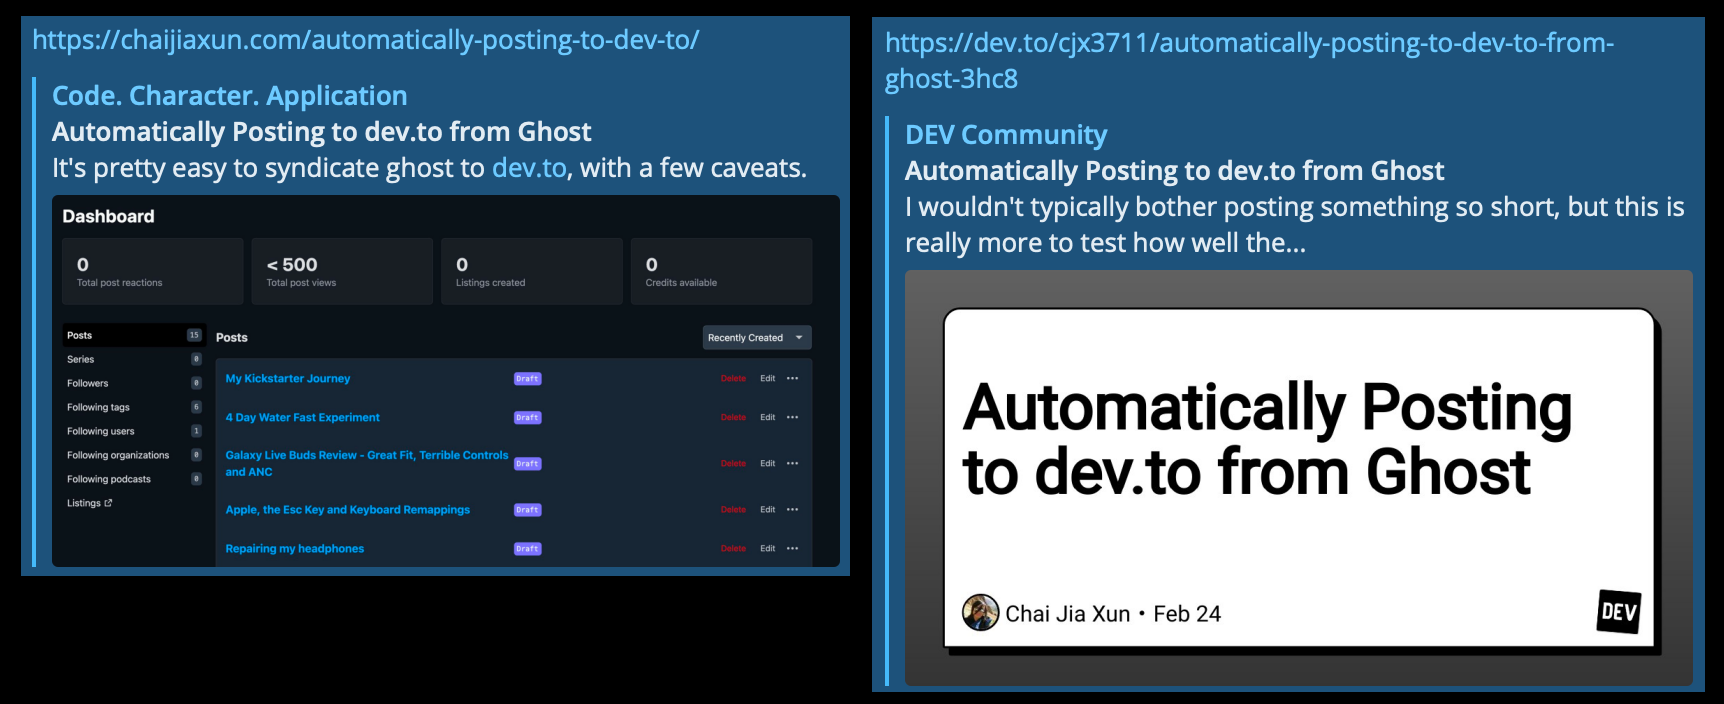Click the Total post views stat card
1724x704 pixels.
(x=342, y=271)
